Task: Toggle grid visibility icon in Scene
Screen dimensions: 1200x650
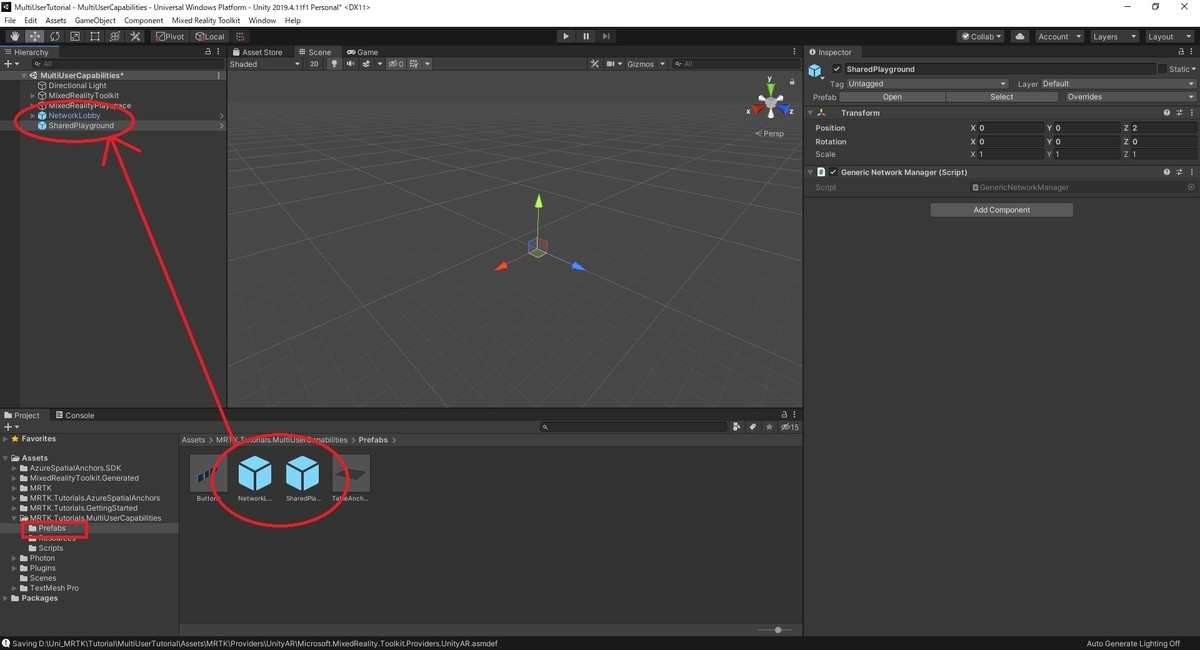Action: point(414,64)
